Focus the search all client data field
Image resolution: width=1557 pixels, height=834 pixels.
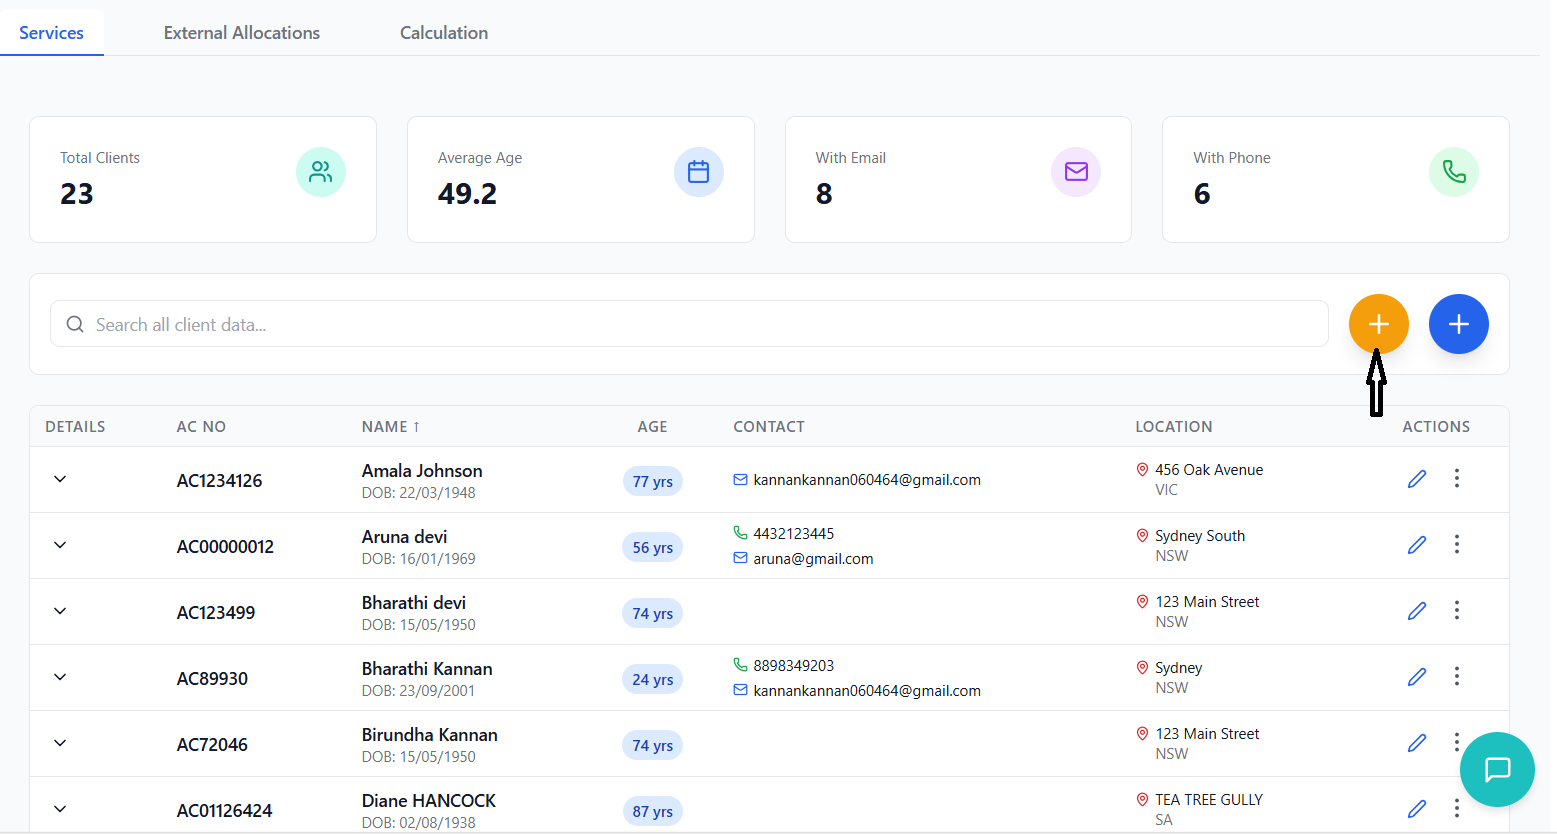[690, 324]
